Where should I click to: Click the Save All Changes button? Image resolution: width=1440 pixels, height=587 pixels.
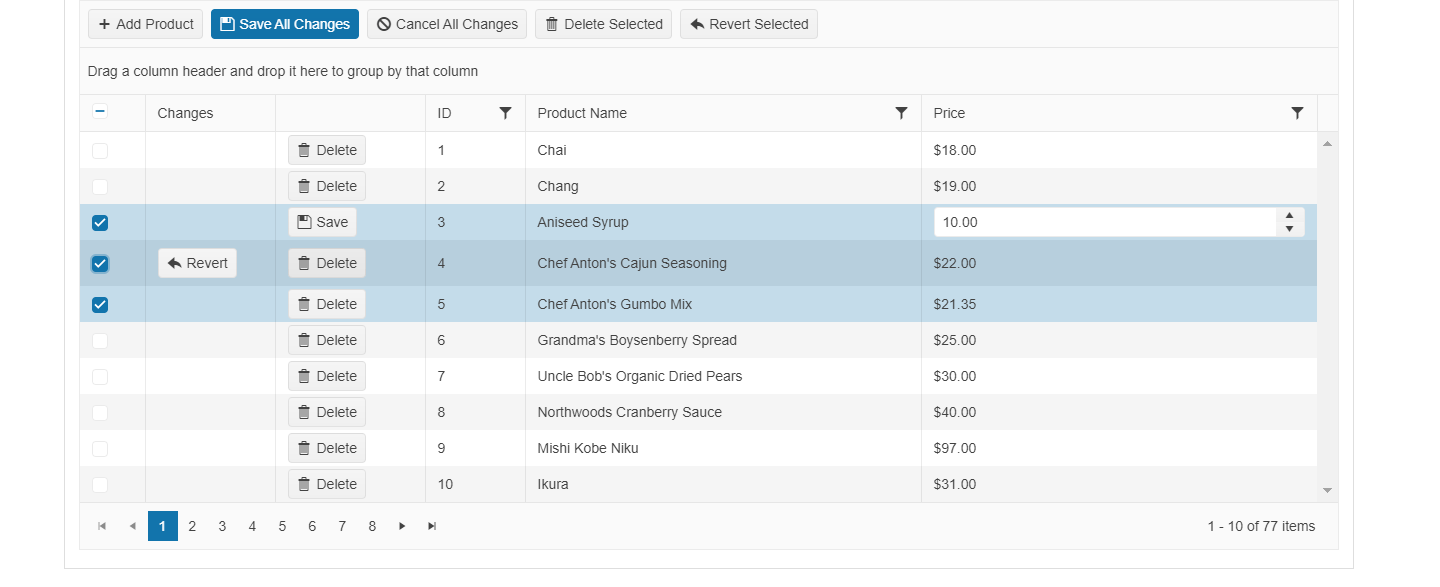[x=284, y=23]
